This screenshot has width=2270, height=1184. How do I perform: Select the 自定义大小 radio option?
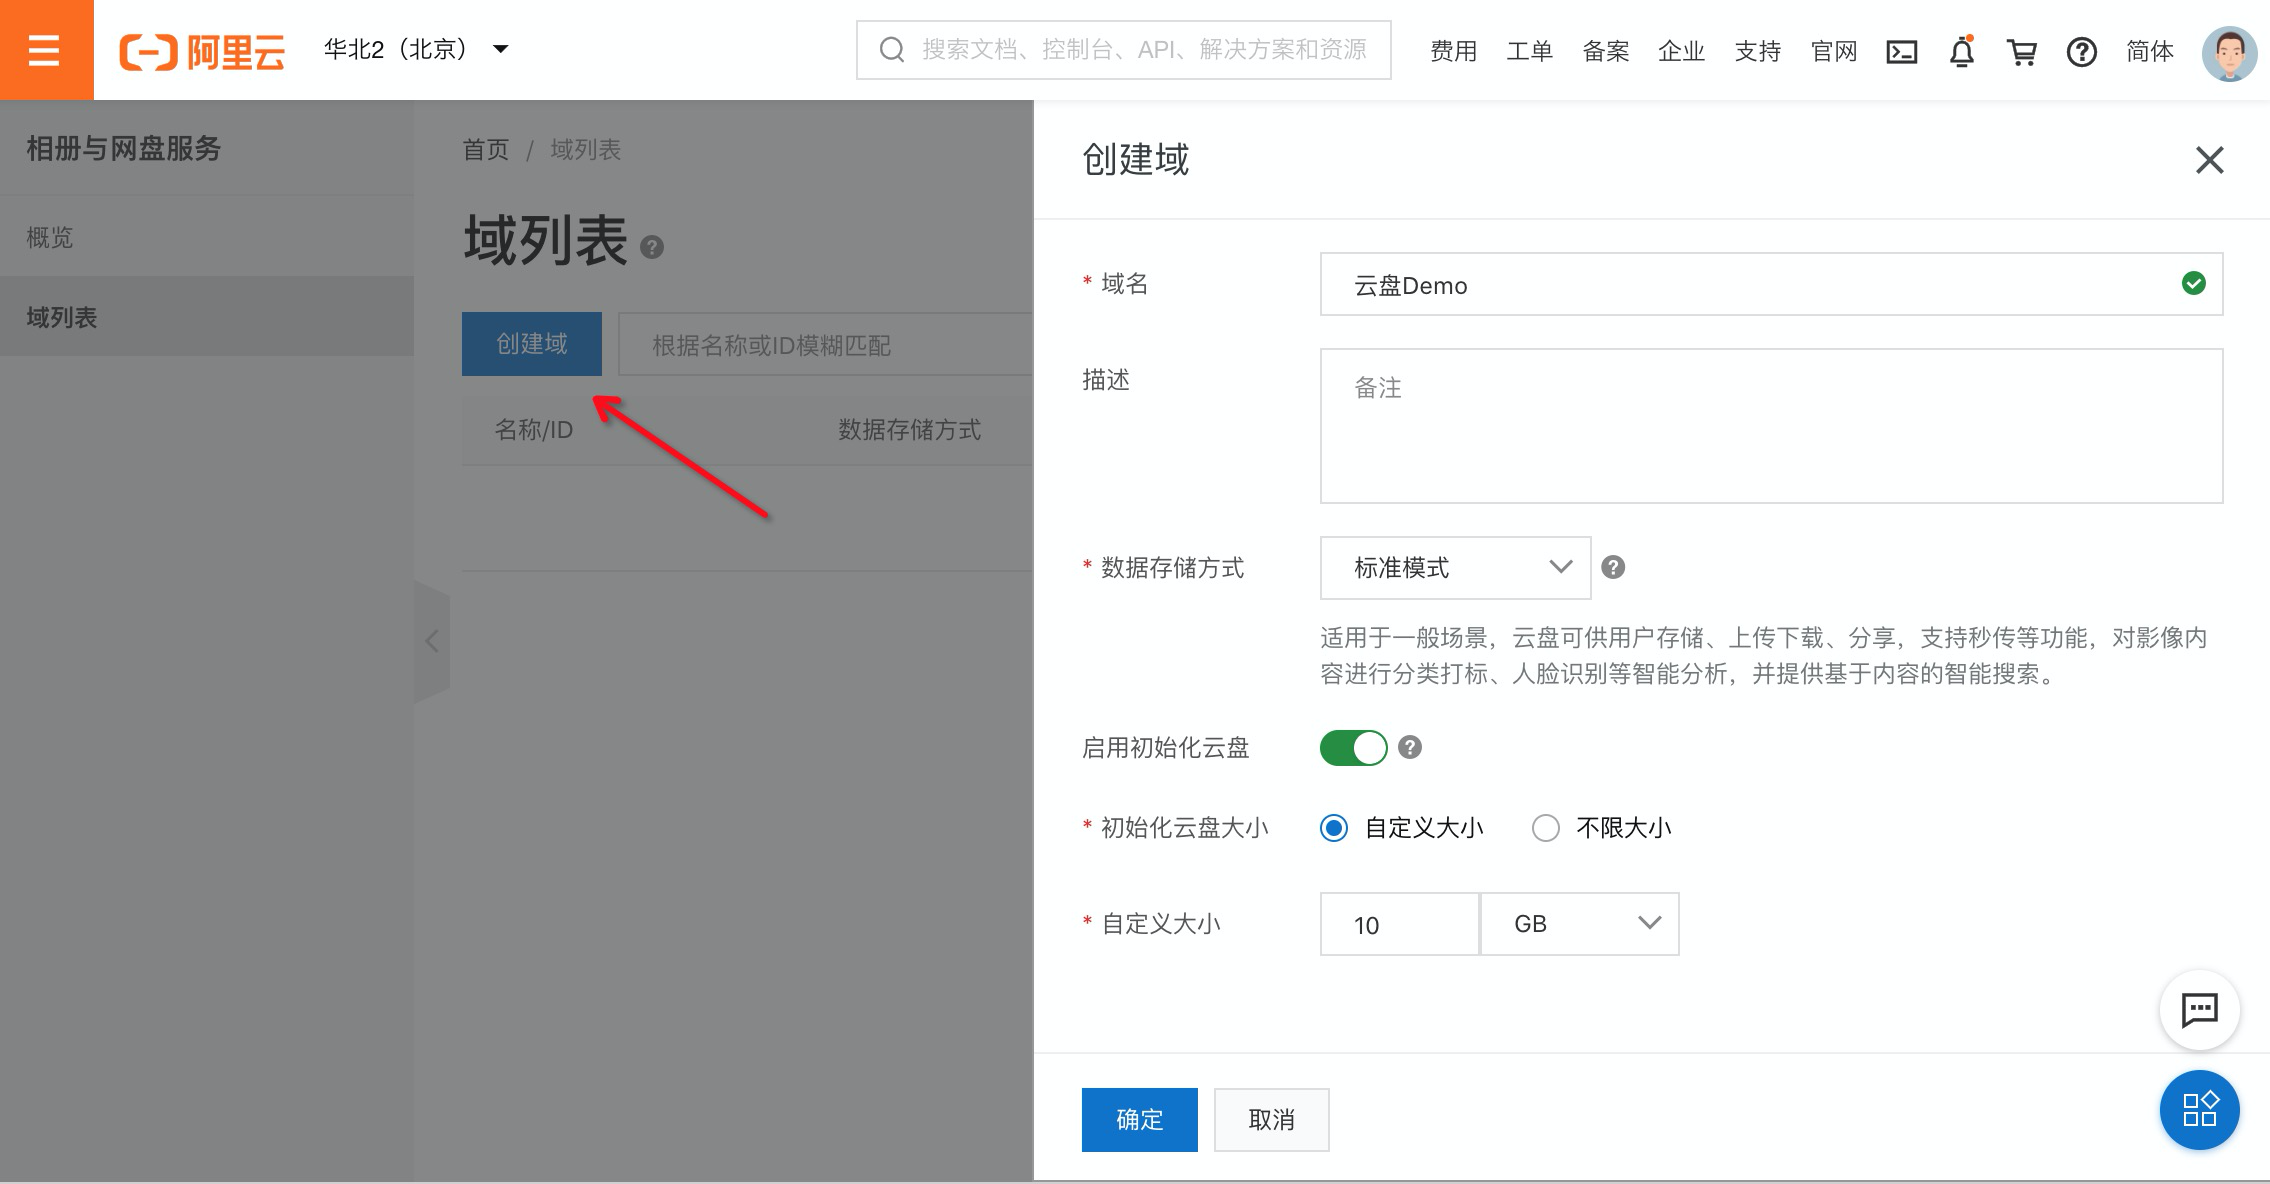1334,828
